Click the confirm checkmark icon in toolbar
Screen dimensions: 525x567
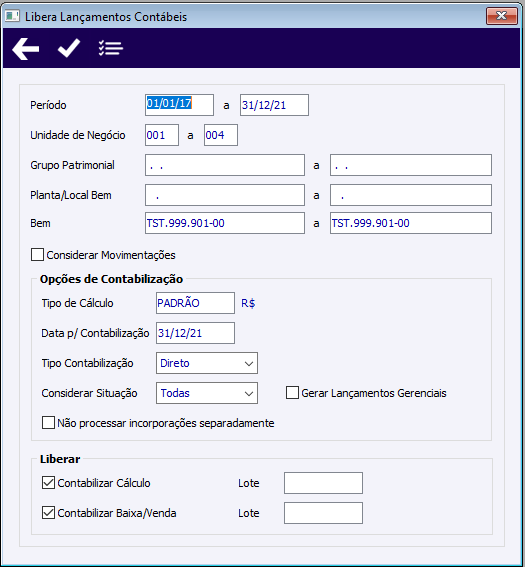[x=69, y=48]
